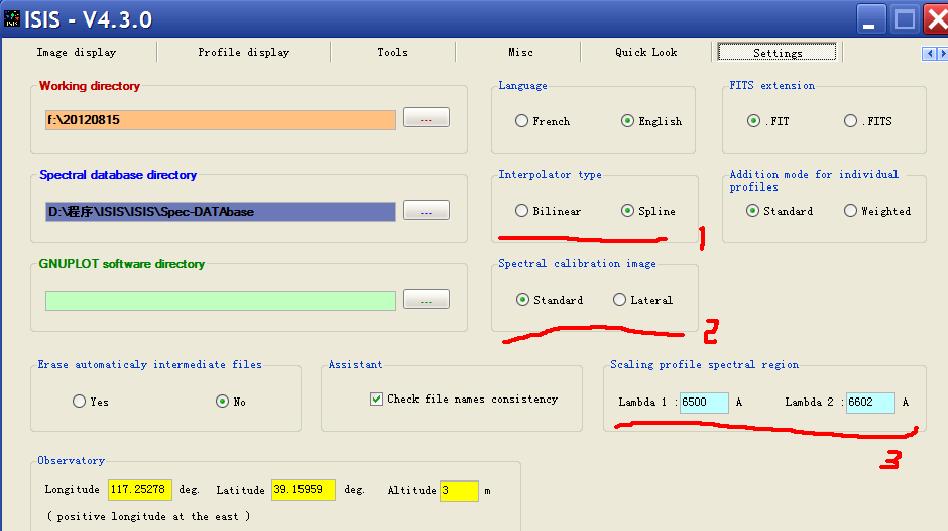This screenshot has height=531, width=948.
Task: Toggle Check file names consistency checkbox
Action: point(376,399)
